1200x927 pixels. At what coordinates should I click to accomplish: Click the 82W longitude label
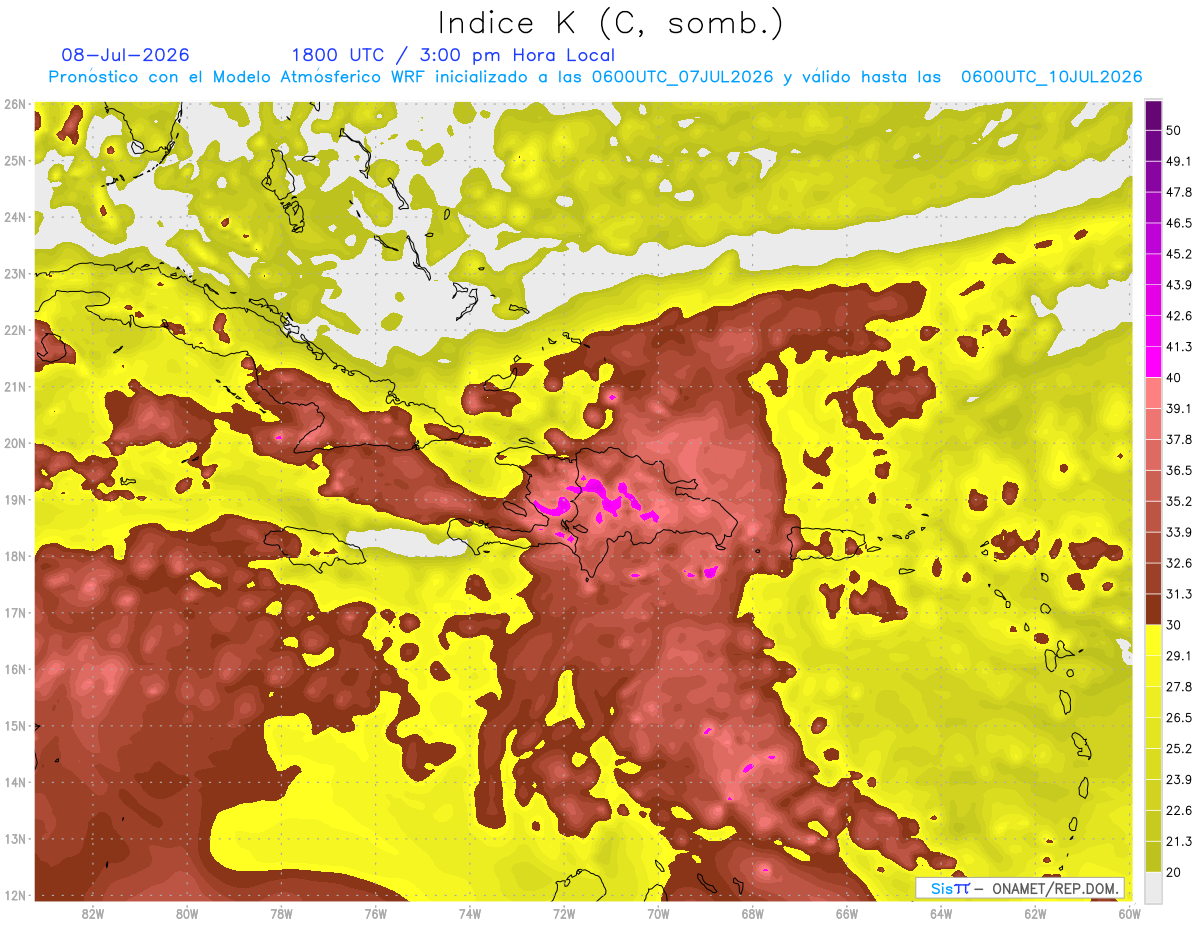(93, 913)
